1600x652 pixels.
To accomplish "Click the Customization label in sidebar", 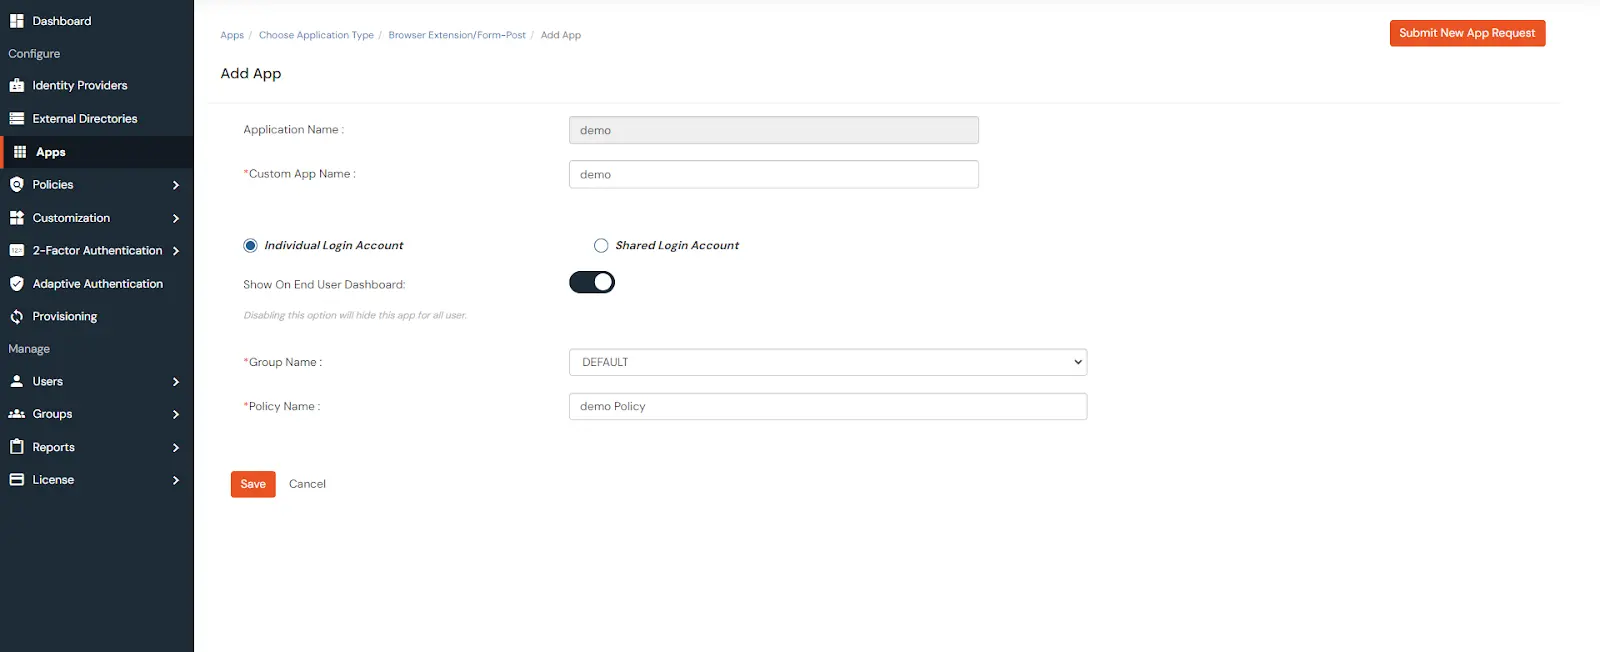I will pos(71,218).
